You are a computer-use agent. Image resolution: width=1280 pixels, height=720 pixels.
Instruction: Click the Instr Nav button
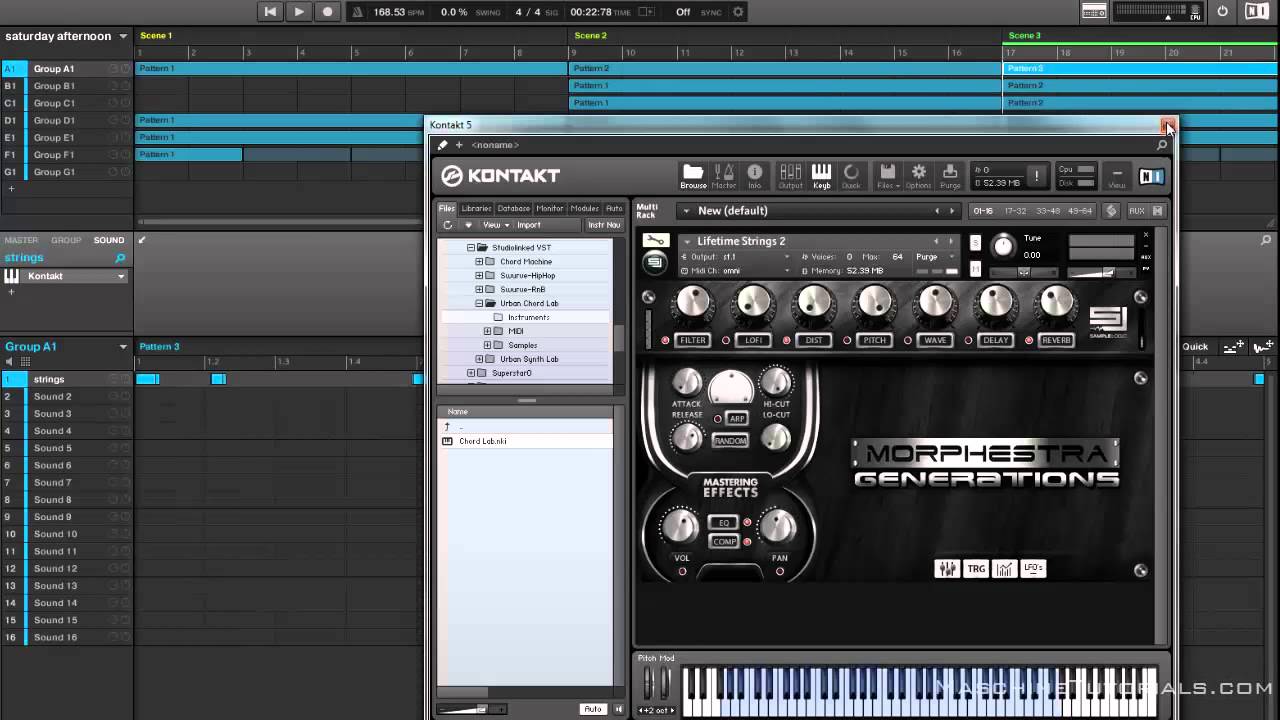[x=604, y=225]
